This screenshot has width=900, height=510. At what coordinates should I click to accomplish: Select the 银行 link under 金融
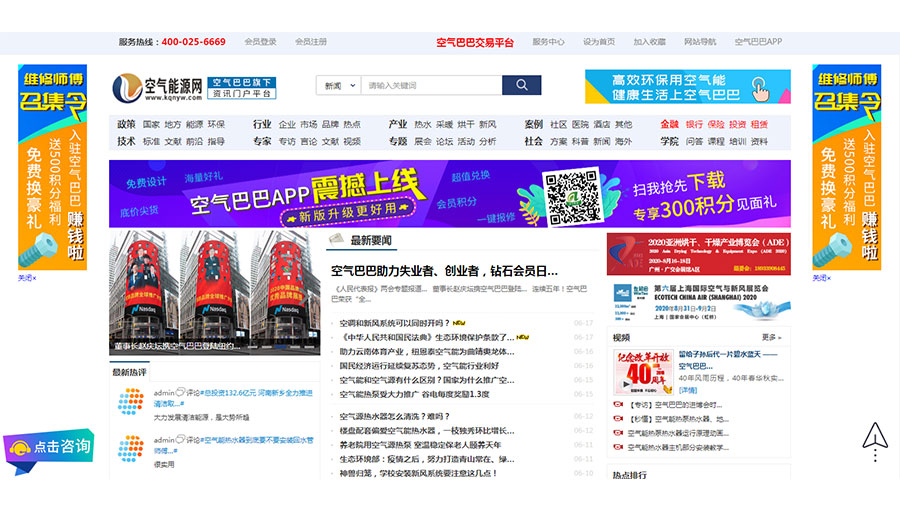(694, 124)
